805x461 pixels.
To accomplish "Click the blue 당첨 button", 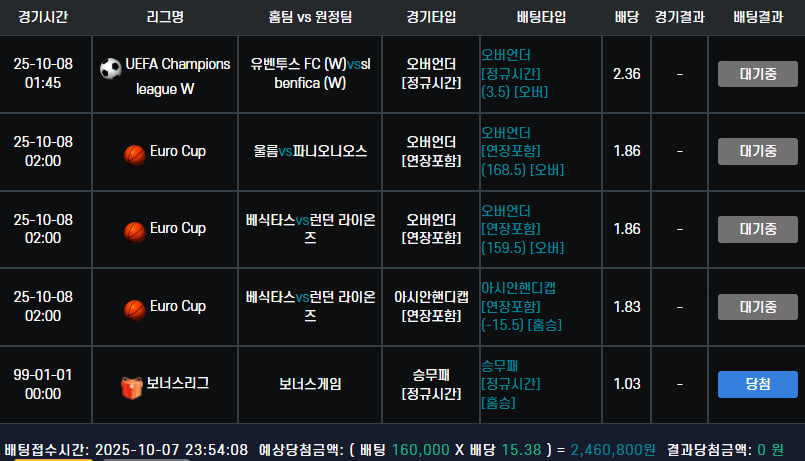I will 757,384.
